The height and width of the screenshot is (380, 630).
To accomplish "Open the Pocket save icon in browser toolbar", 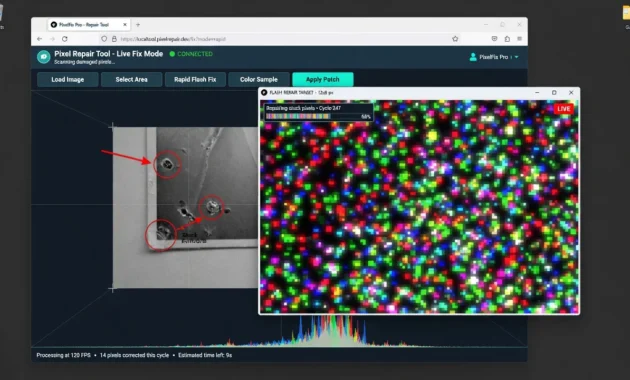I will [494, 39].
